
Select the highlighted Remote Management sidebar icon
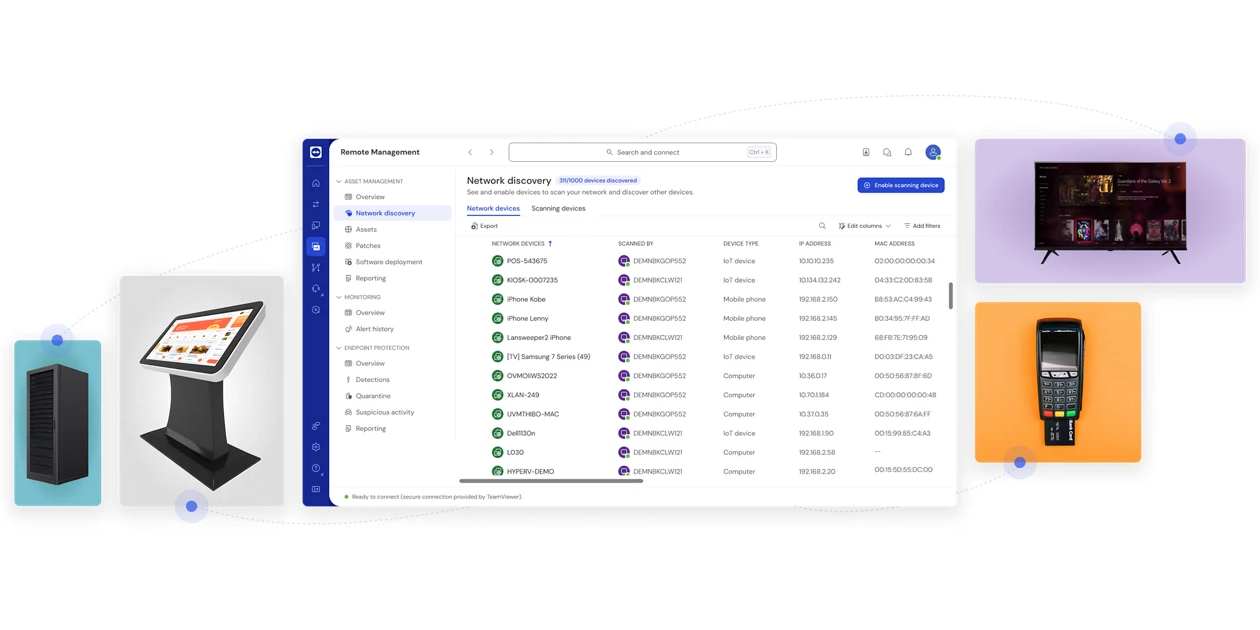[x=316, y=246]
